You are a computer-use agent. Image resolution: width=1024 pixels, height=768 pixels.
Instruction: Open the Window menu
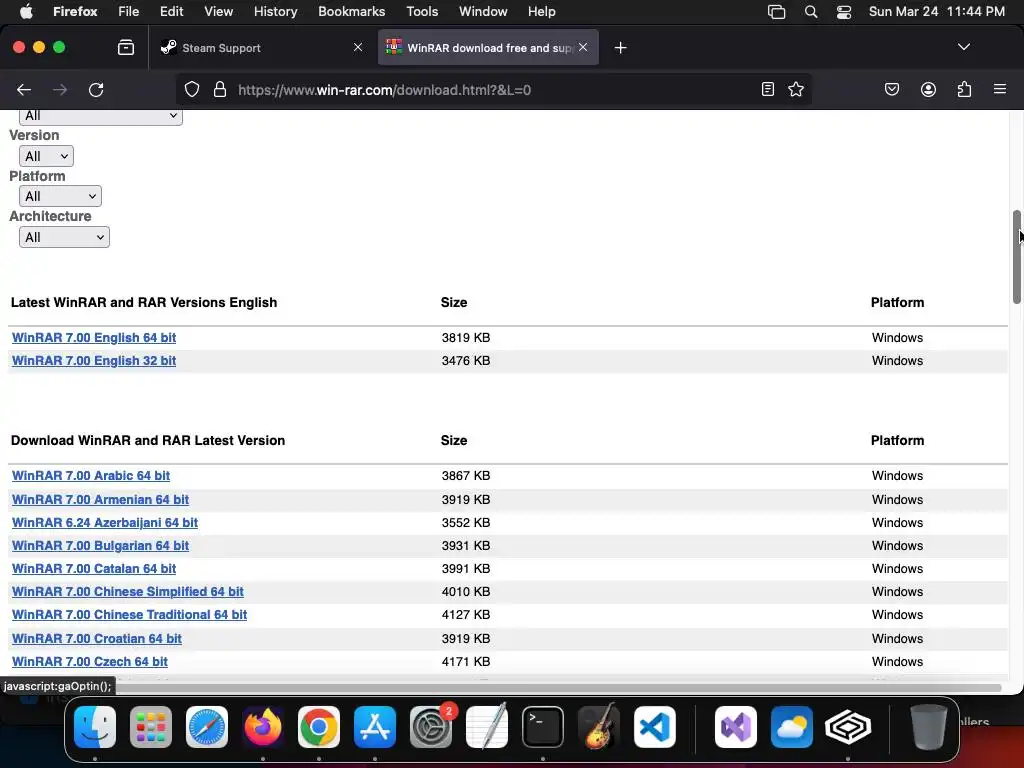[x=483, y=12]
